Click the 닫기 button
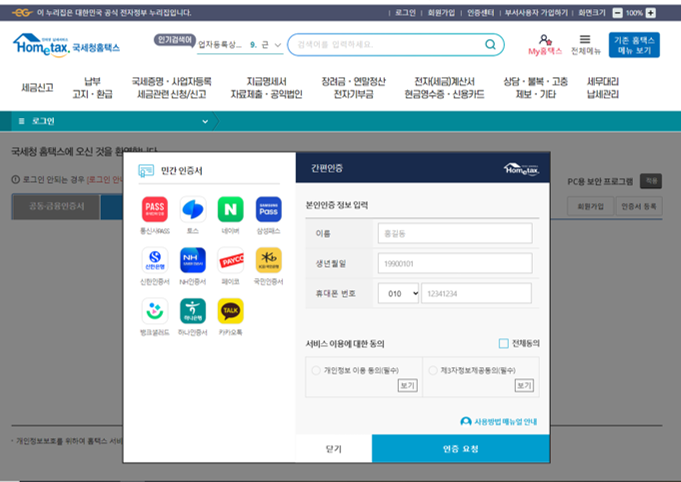This screenshot has height=482, width=681. coord(334,449)
